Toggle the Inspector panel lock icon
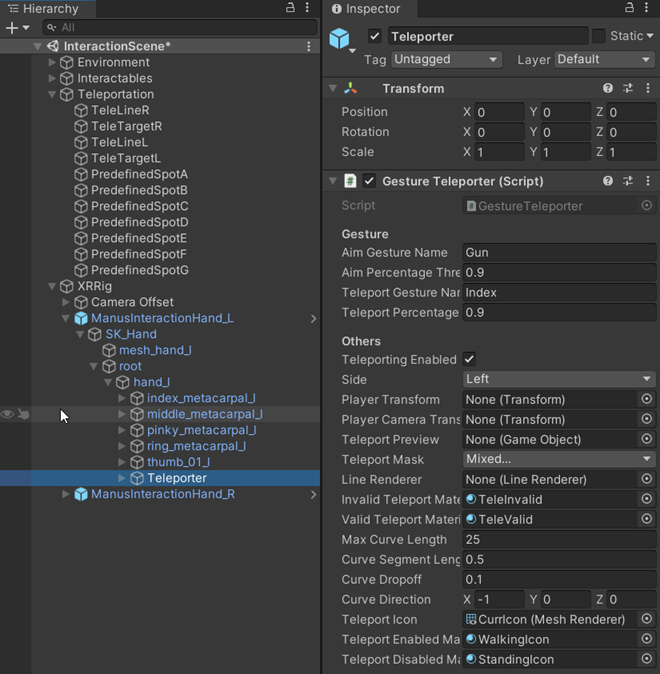Screen dimensions: 660x674 [x=628, y=8]
